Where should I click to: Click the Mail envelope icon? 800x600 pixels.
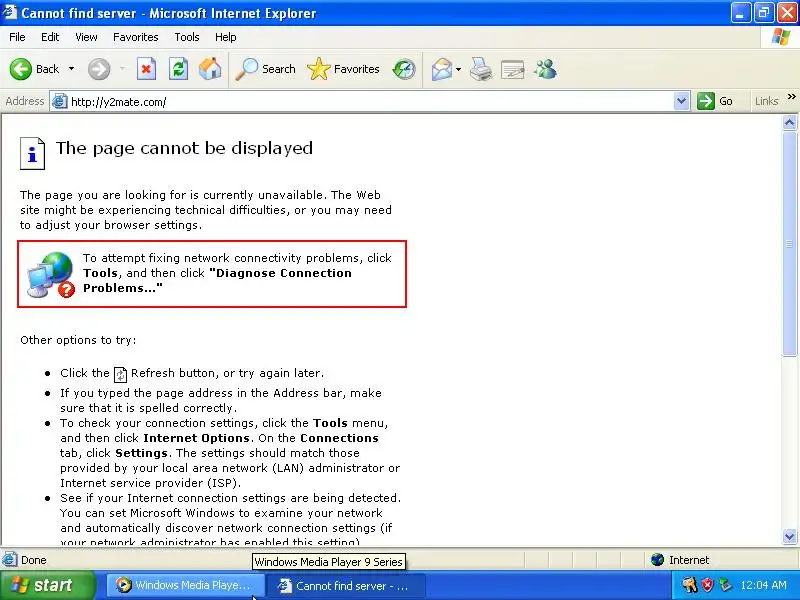coord(441,69)
